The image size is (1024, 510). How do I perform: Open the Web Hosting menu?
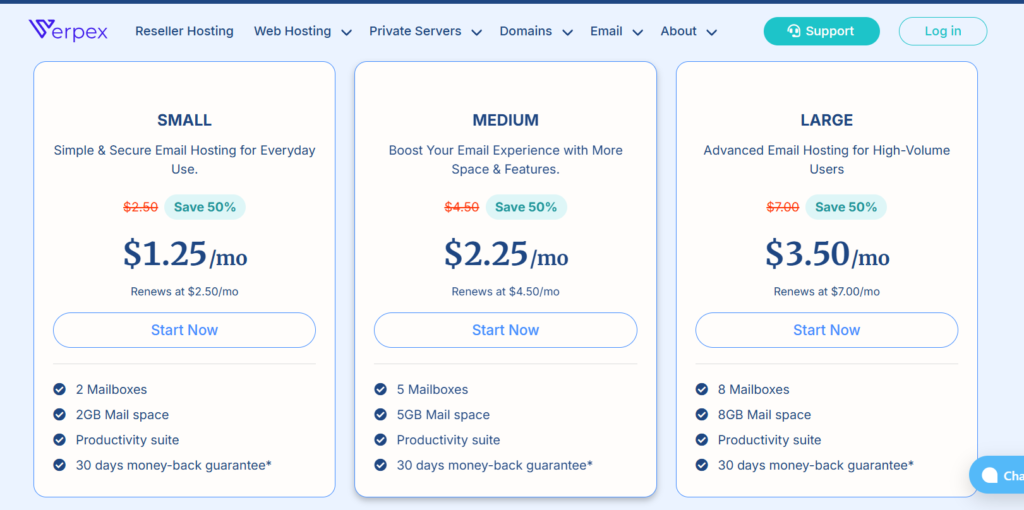292,31
